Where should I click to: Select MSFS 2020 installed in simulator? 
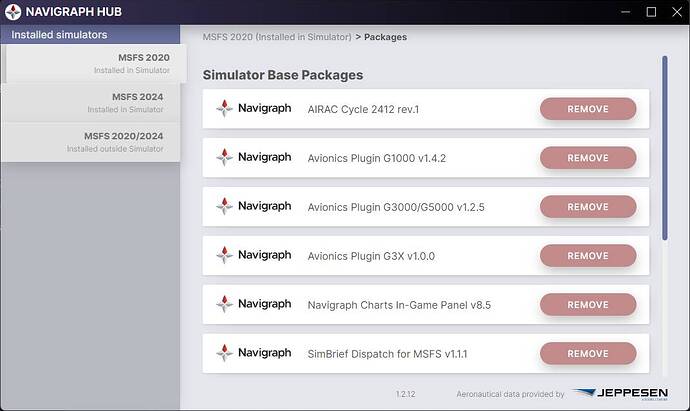95,63
